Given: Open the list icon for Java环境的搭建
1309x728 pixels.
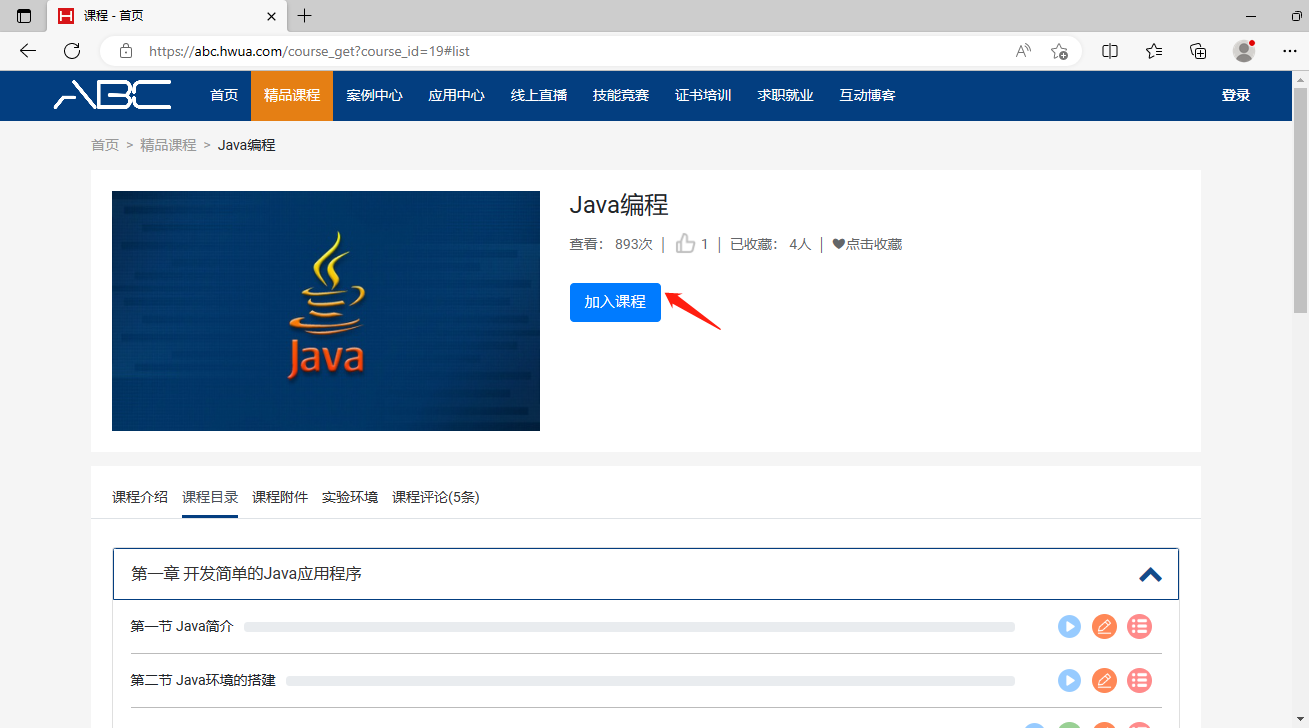Looking at the screenshot, I should pos(1139,681).
